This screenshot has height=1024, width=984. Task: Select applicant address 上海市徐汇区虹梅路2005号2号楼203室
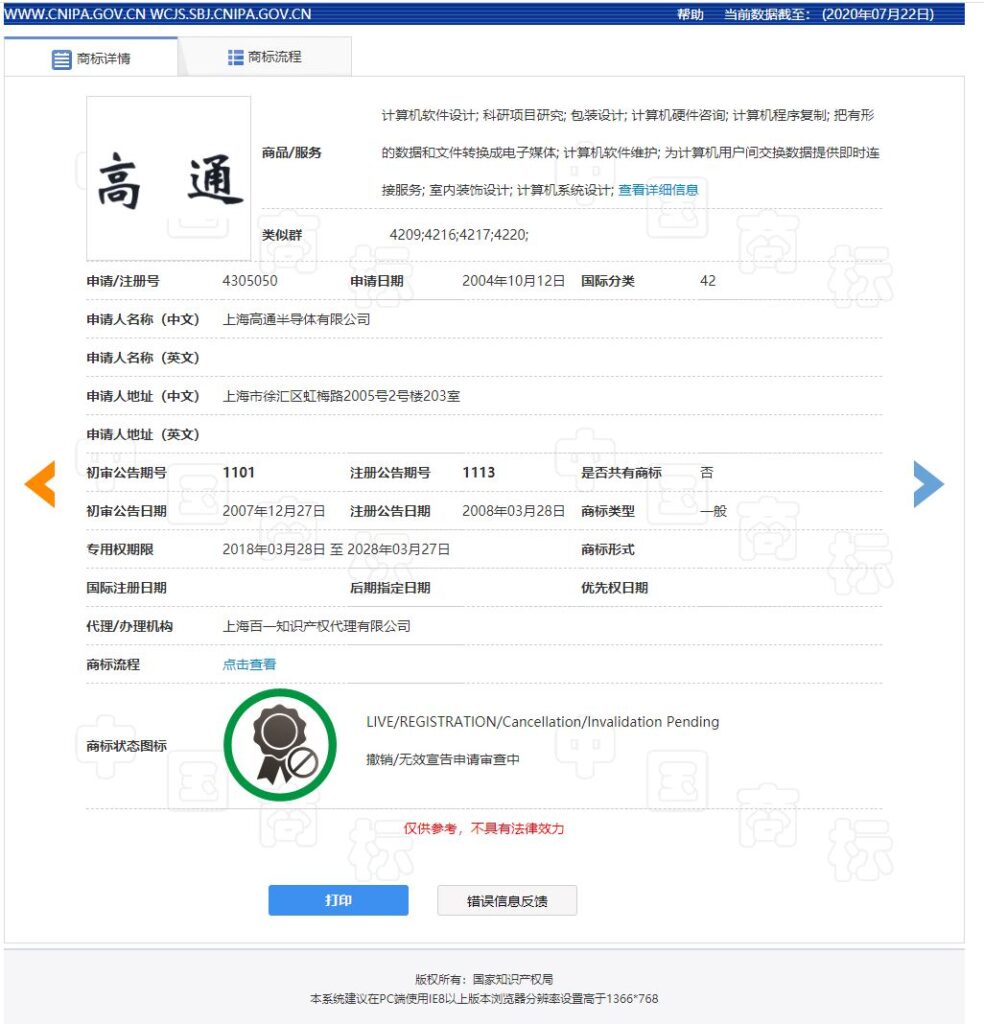click(341, 396)
